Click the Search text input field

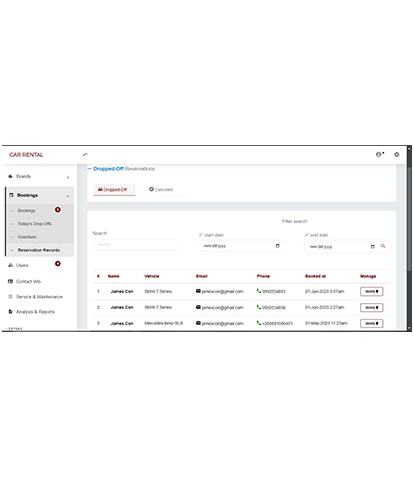click(136, 245)
